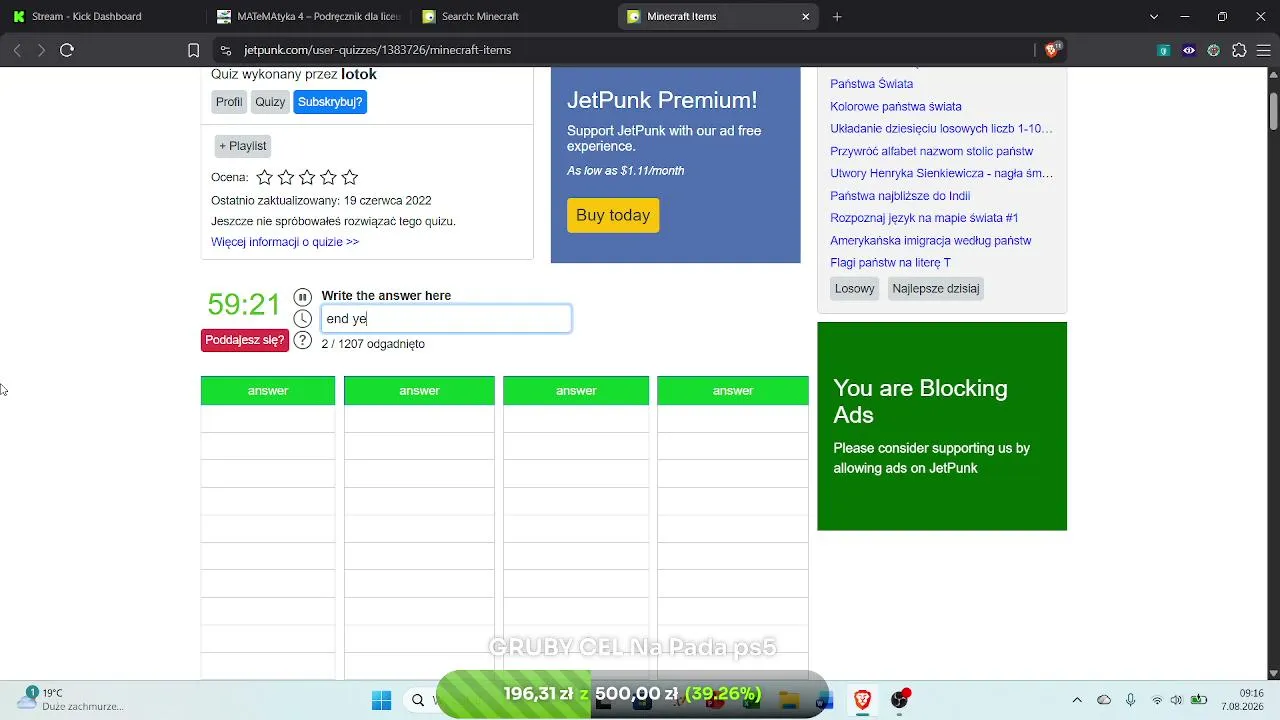1280x720 pixels.
Task: Open Państwa najbliższe do Indii link
Action: point(900,196)
